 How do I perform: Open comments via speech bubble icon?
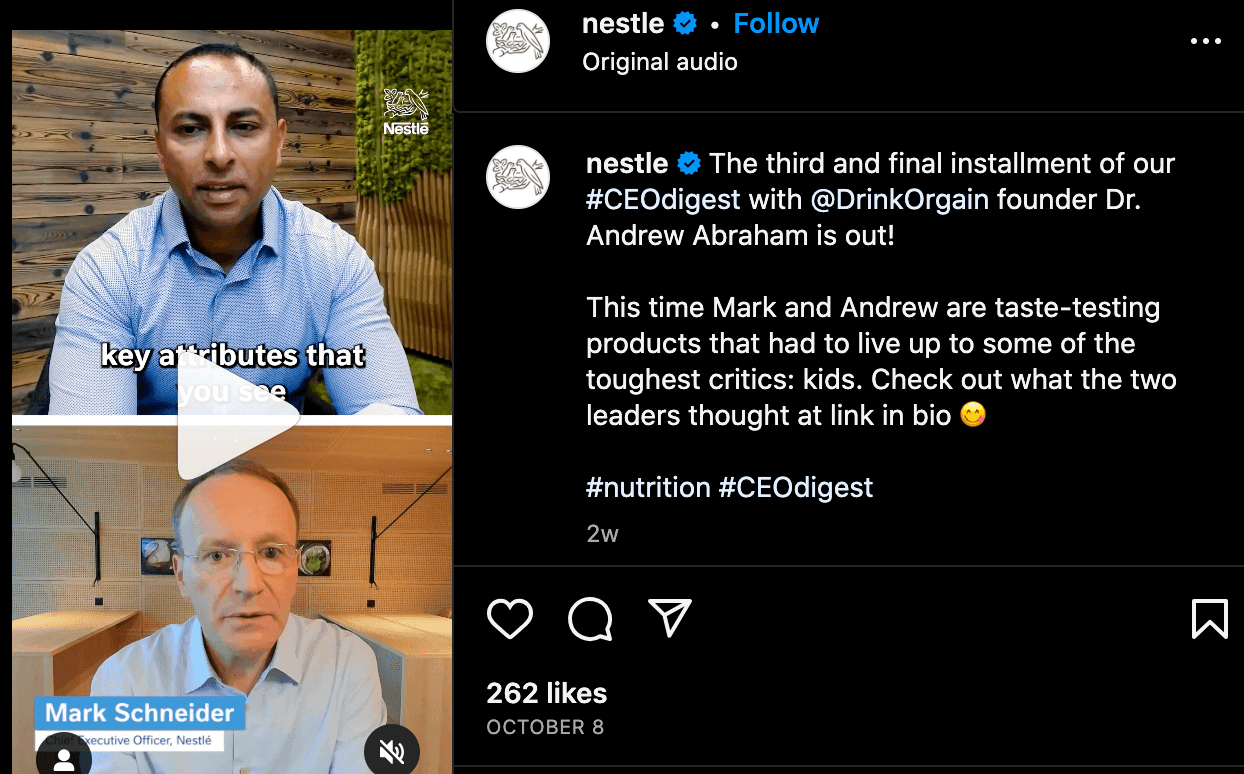tap(590, 619)
